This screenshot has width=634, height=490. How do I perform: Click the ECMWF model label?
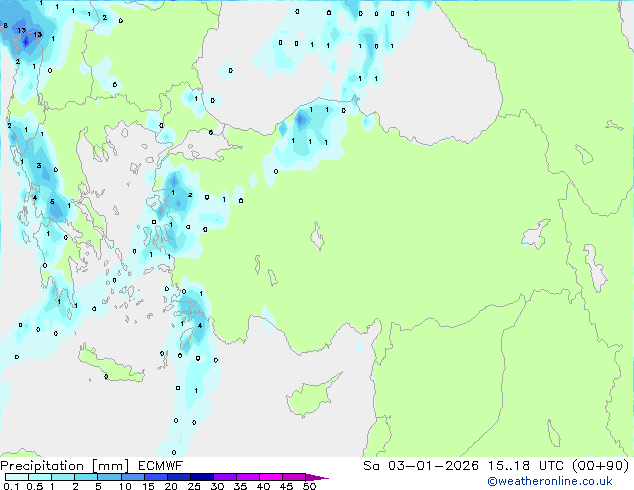coord(161,466)
